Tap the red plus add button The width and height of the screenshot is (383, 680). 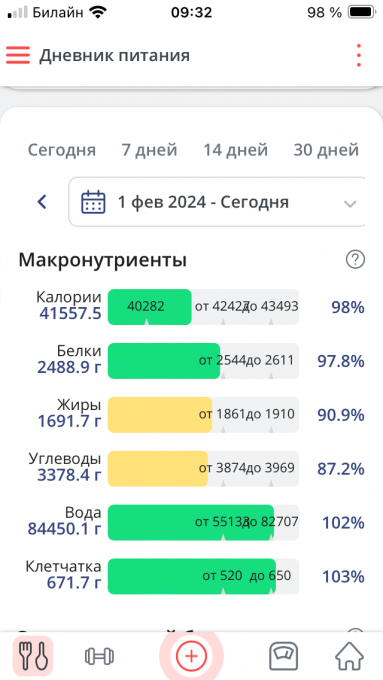point(191,656)
